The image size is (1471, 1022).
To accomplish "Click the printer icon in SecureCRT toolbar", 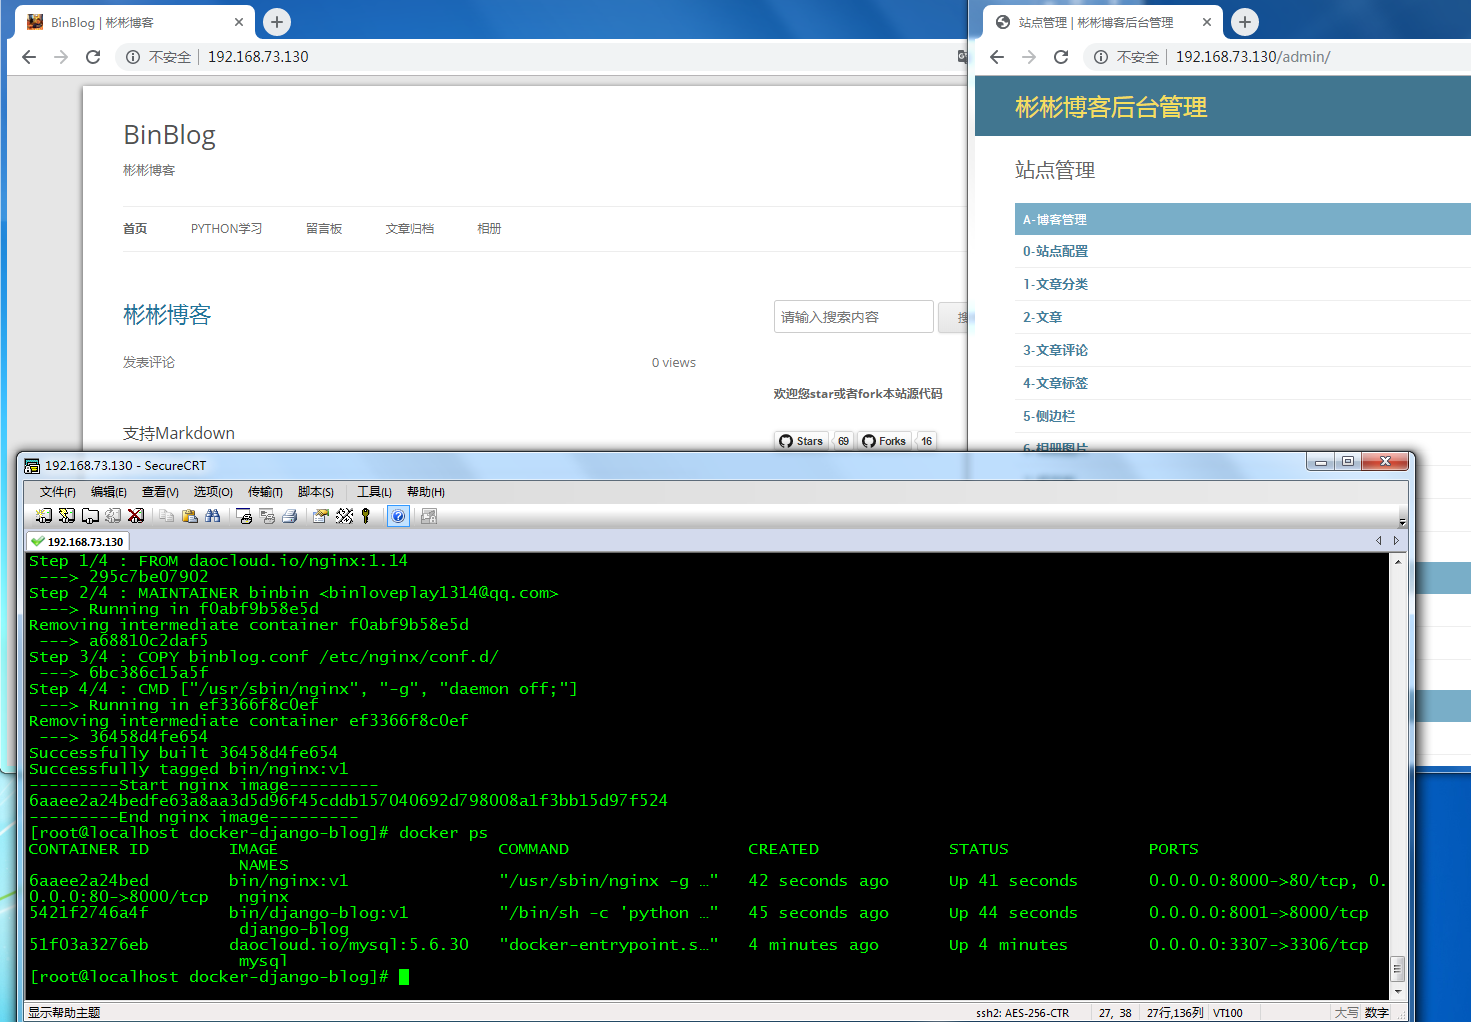I will [290, 516].
